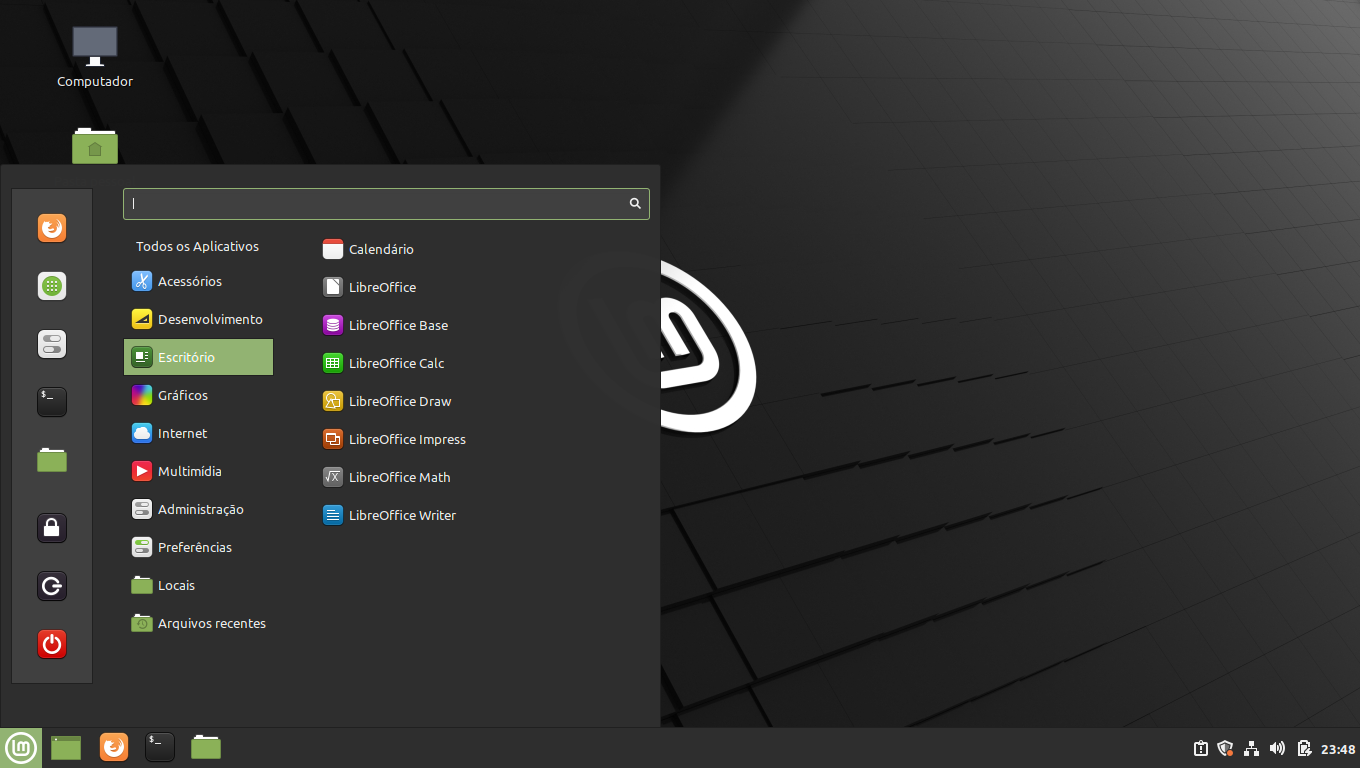
Task: Click the volume speaker tray icon
Action: pos(1277,748)
